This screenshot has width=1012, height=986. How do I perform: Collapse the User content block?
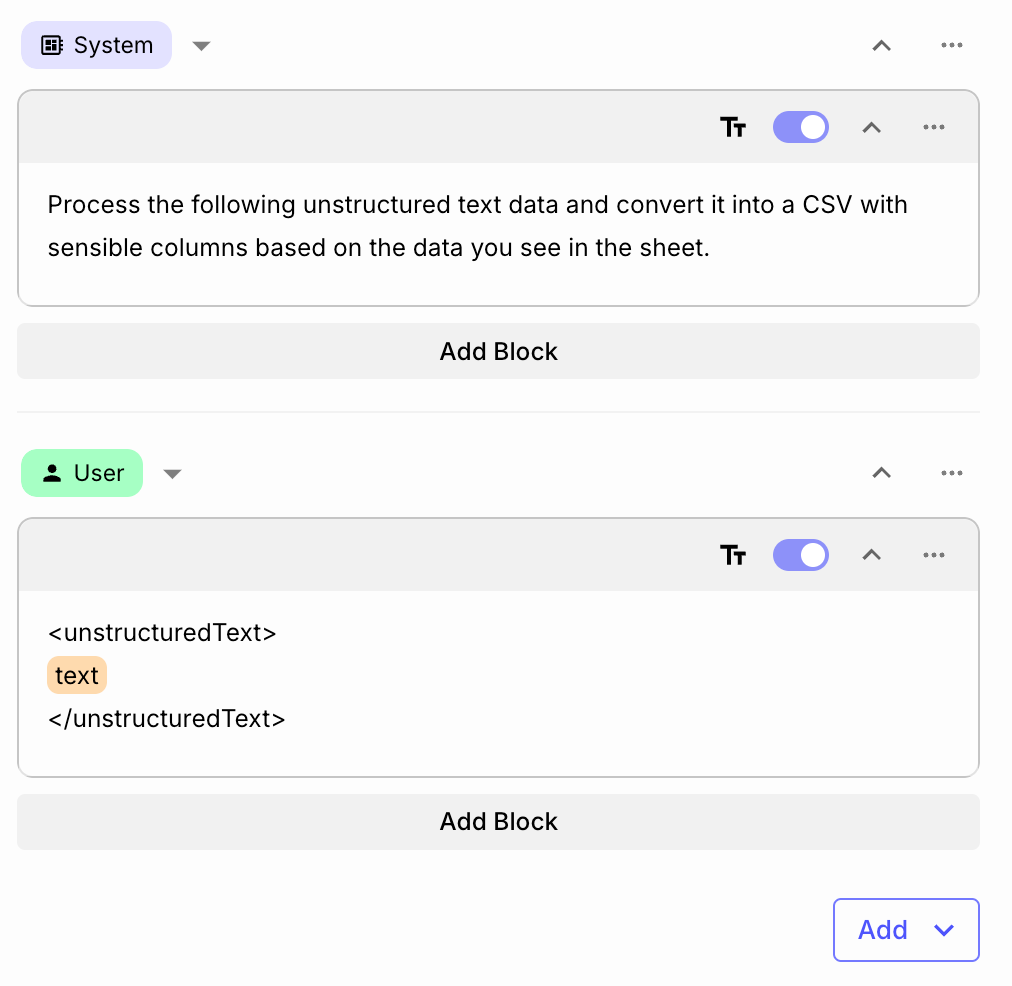coord(872,555)
